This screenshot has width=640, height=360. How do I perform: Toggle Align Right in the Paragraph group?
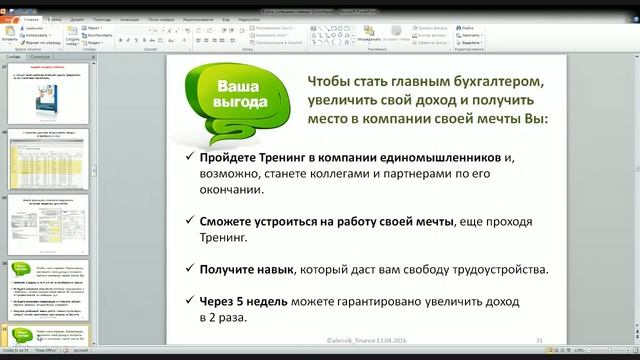[x=214, y=40]
